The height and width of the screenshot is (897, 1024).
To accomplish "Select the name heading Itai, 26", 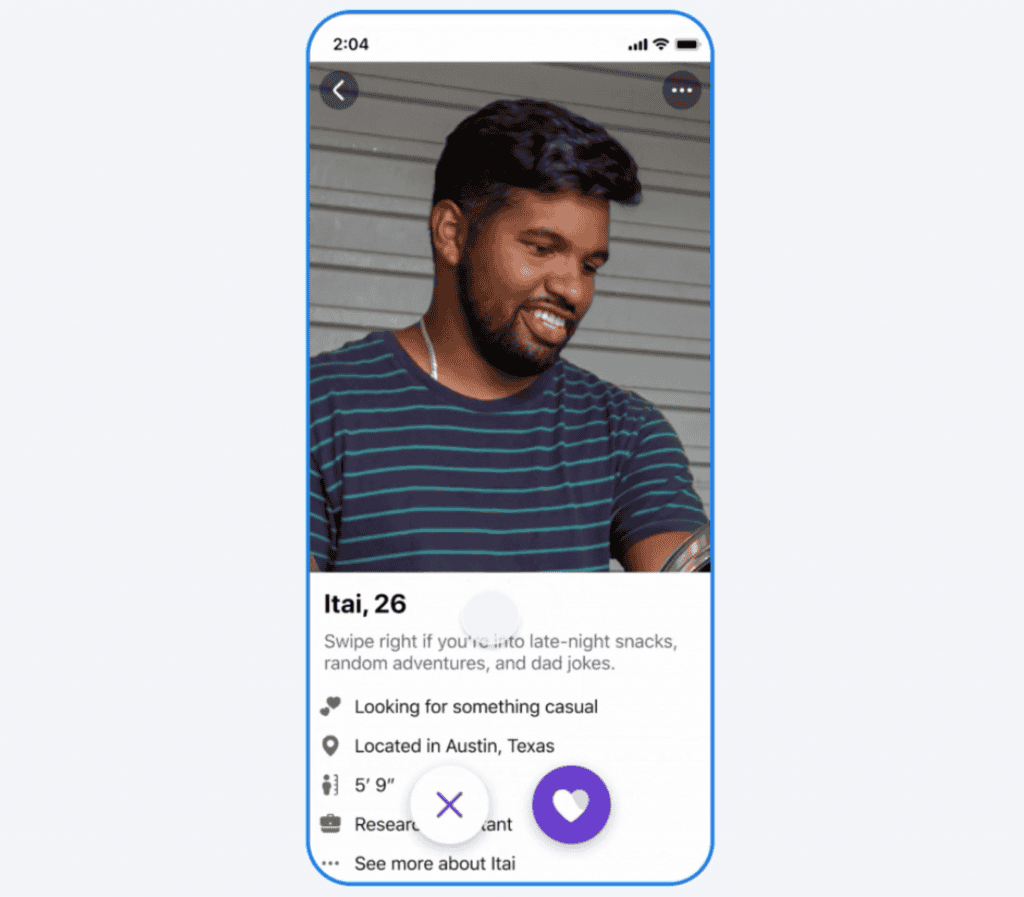I will pyautogui.click(x=365, y=604).
